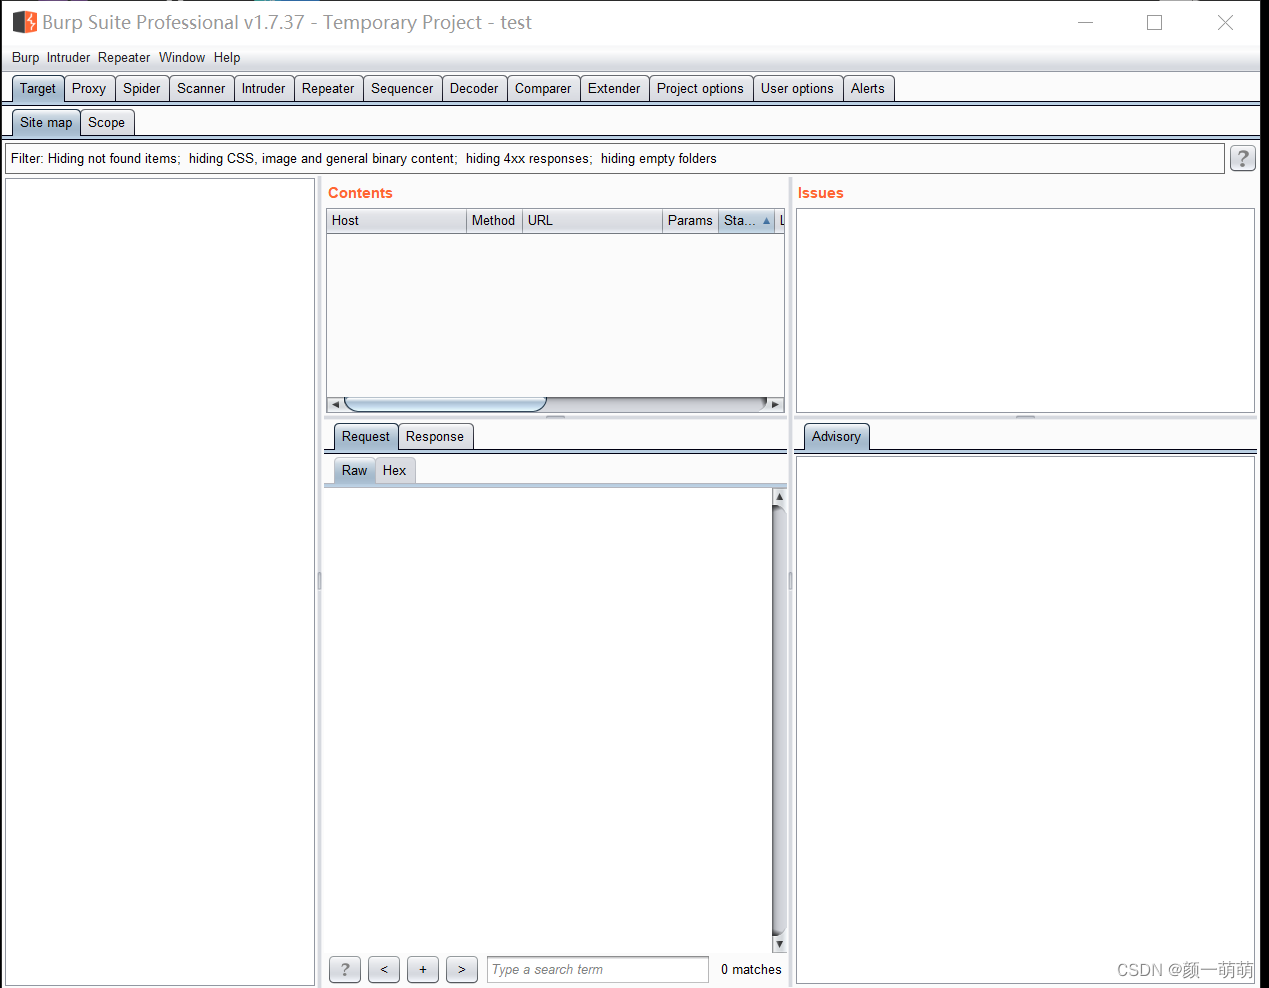Switch to the Hex view tab
The width and height of the screenshot is (1269, 988).
(x=395, y=470)
